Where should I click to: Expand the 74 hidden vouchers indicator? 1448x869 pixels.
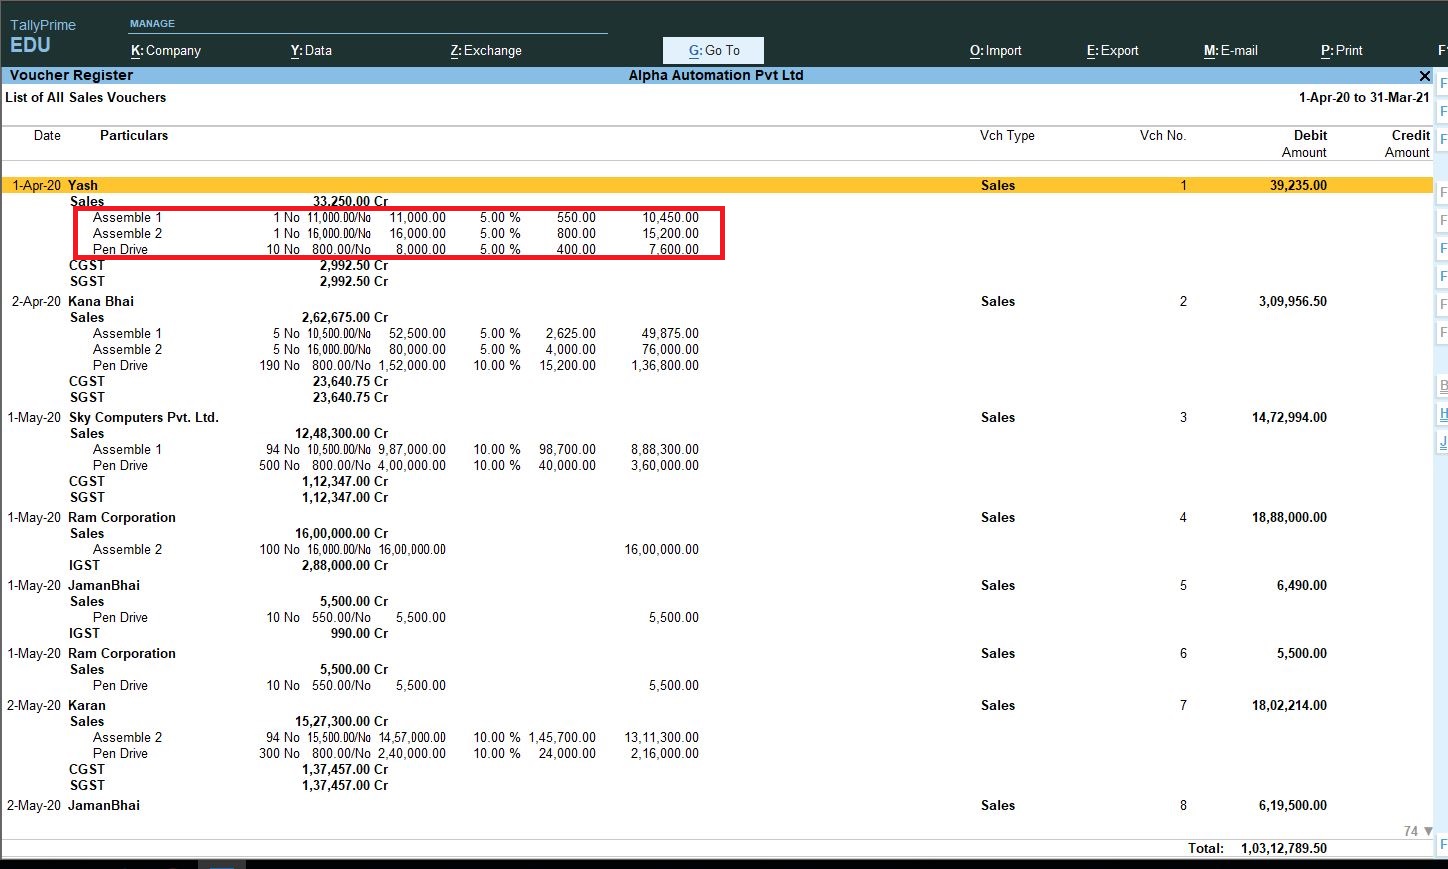pos(1413,831)
